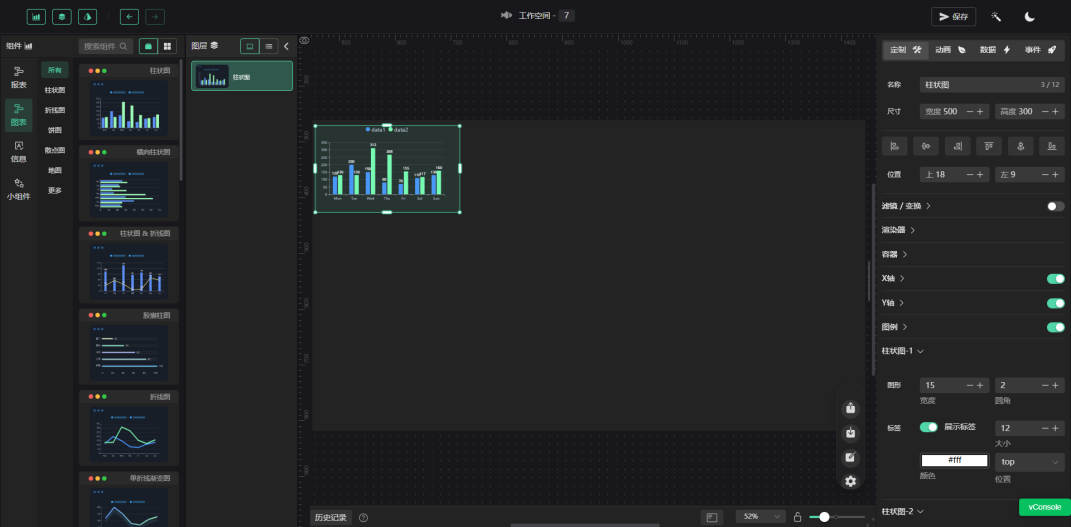Select the 小组件 component category
This screenshot has width=1071, height=527.
[18, 189]
